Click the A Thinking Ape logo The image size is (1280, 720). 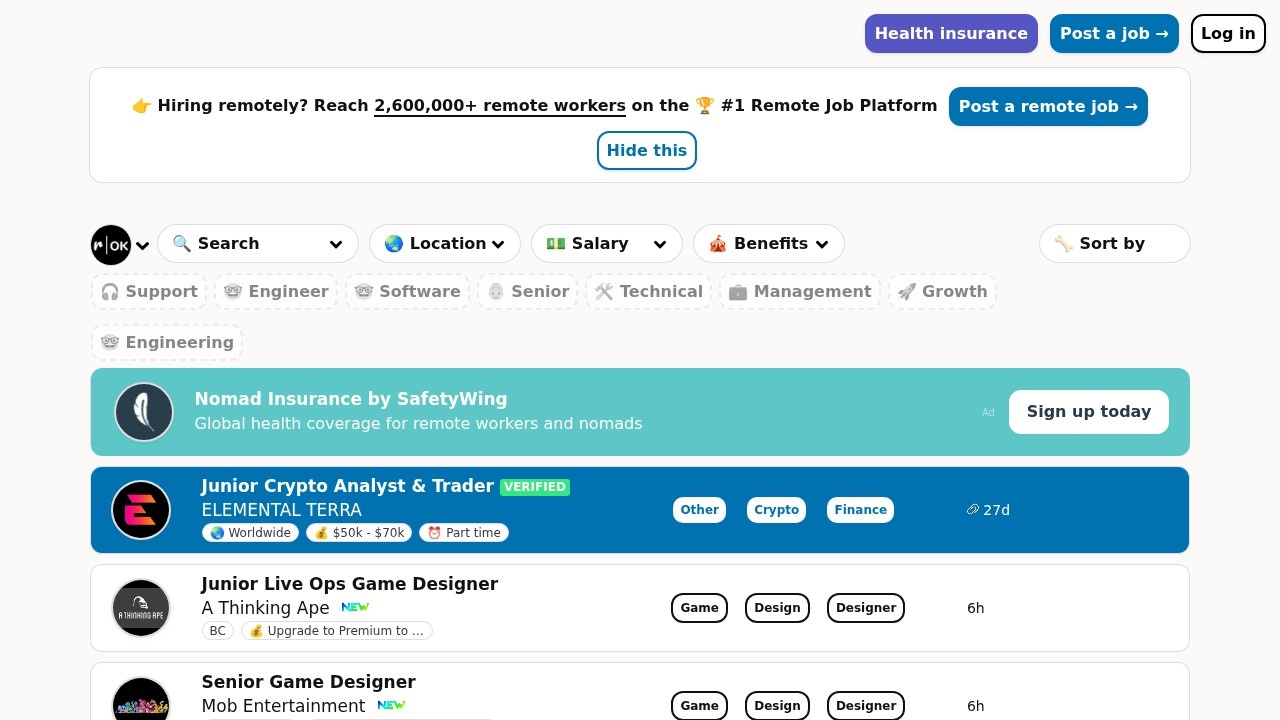141,608
